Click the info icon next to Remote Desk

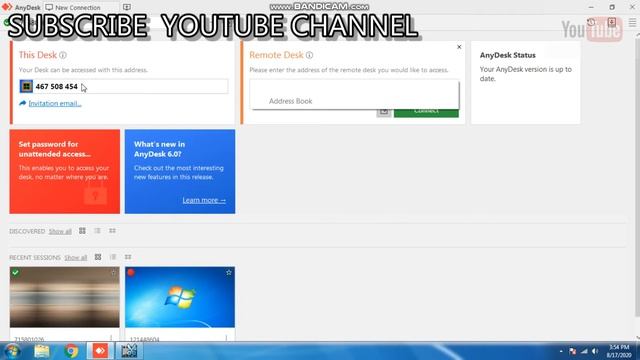309,55
